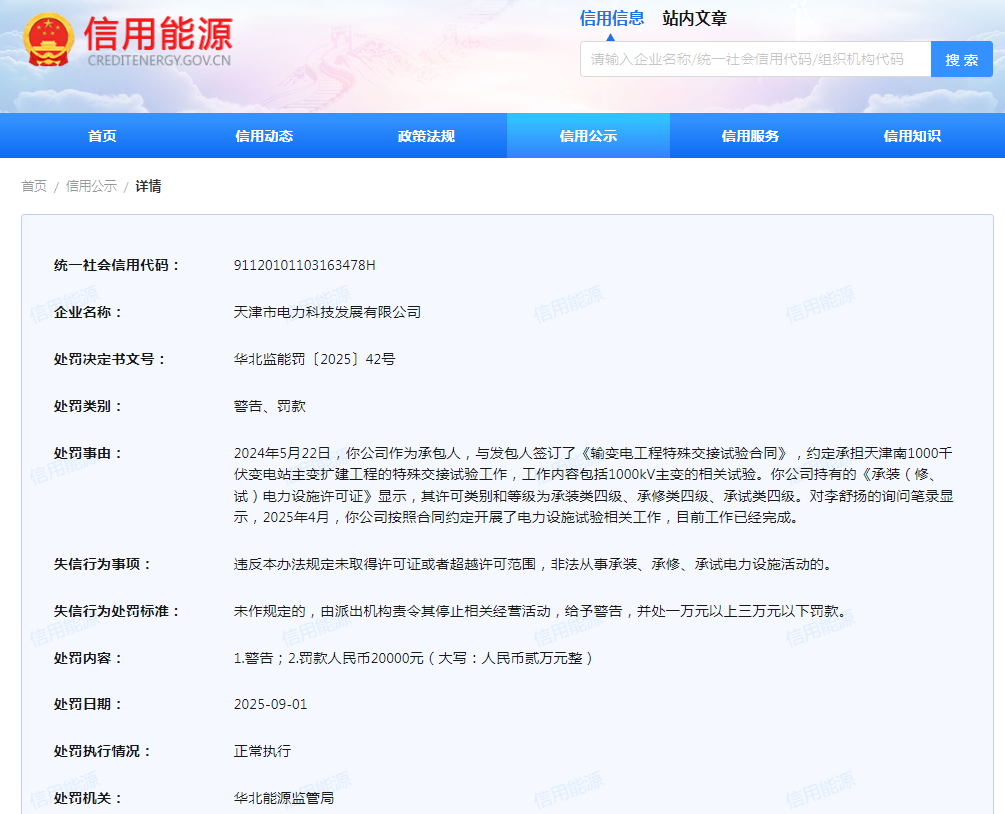This screenshot has width=1005, height=814.
Task: Select 信用公示 navigation menu item
Action: 588,136
